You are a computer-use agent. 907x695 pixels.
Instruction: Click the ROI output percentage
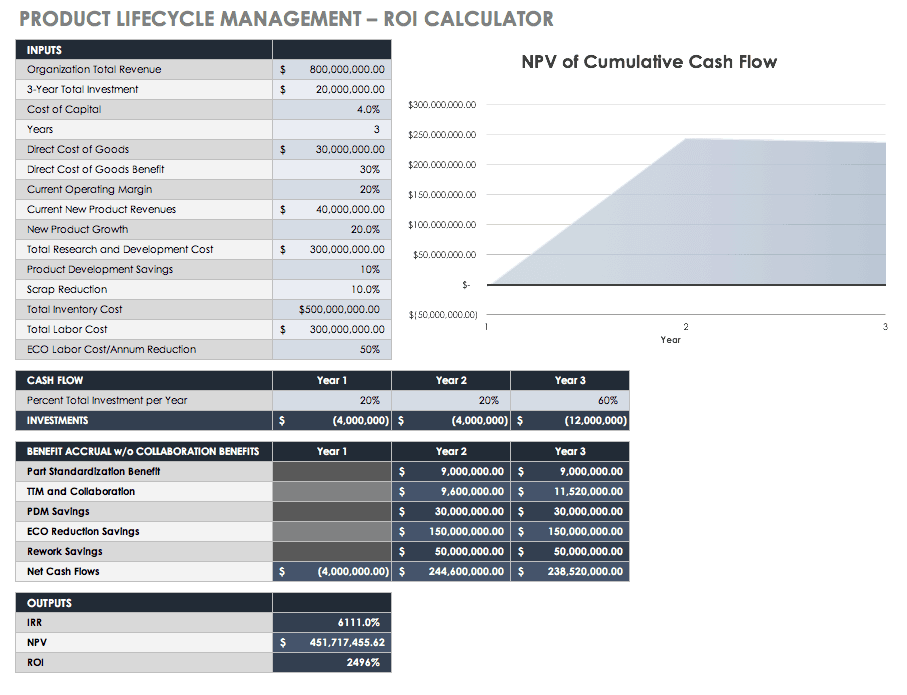pyautogui.click(x=332, y=662)
